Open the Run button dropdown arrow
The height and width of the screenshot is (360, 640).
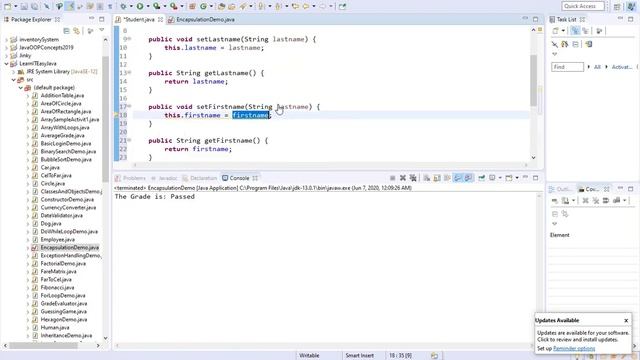tap(148, 7)
